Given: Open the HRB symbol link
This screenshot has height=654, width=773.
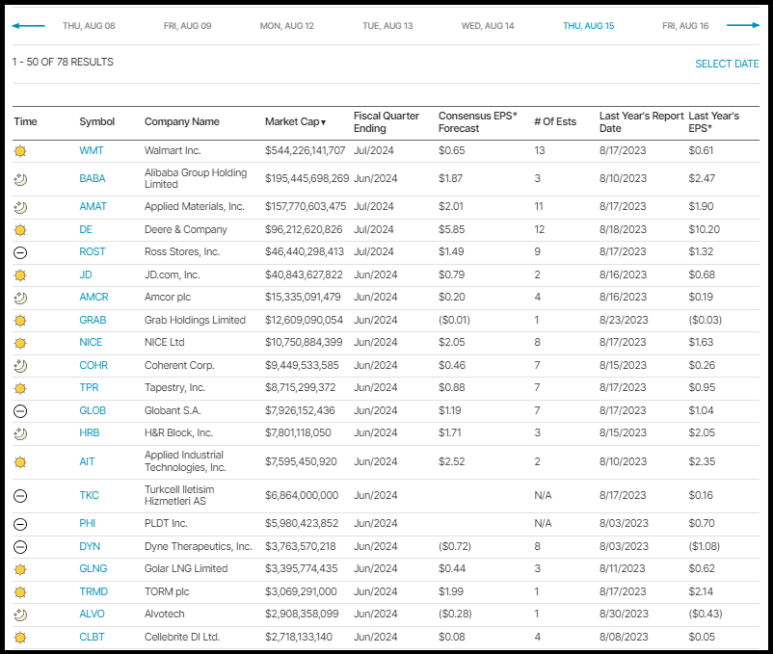Looking at the screenshot, I should pos(89,433).
